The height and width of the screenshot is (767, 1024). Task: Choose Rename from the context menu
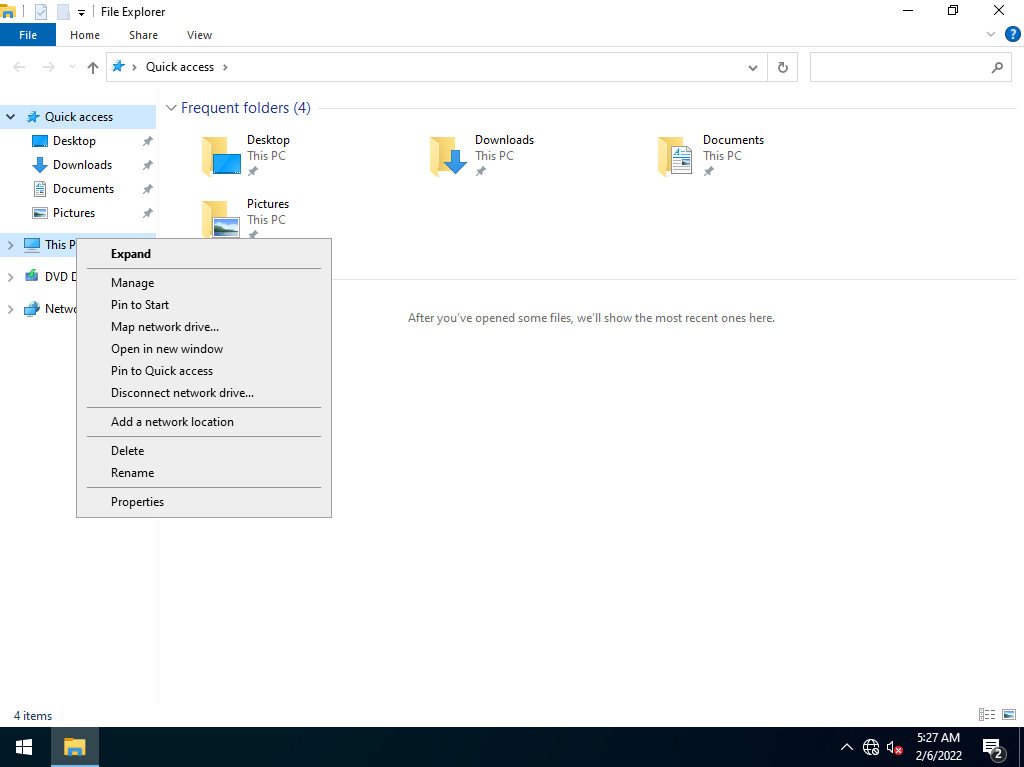tap(204, 473)
